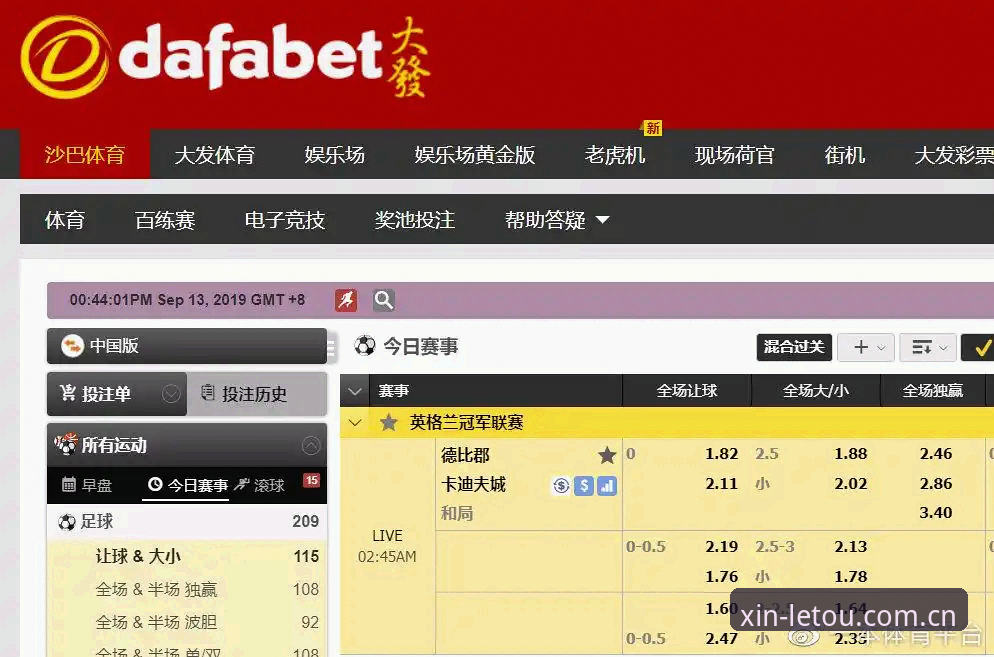Click over 2.5 odds 1.88
The width and height of the screenshot is (994, 657).
tap(850, 454)
